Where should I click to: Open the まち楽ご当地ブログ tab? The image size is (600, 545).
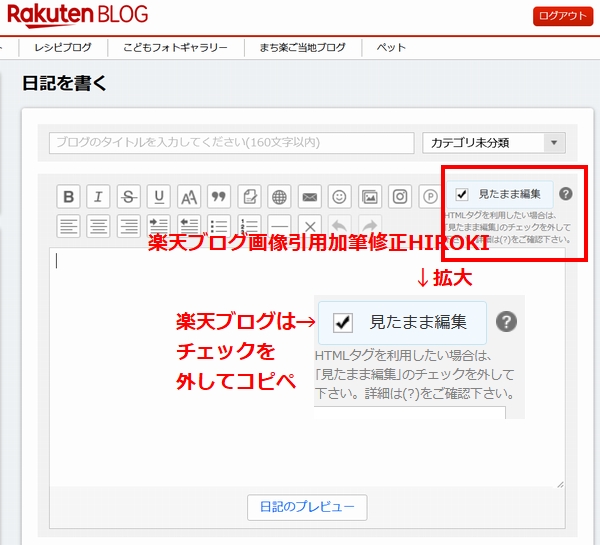point(303,47)
